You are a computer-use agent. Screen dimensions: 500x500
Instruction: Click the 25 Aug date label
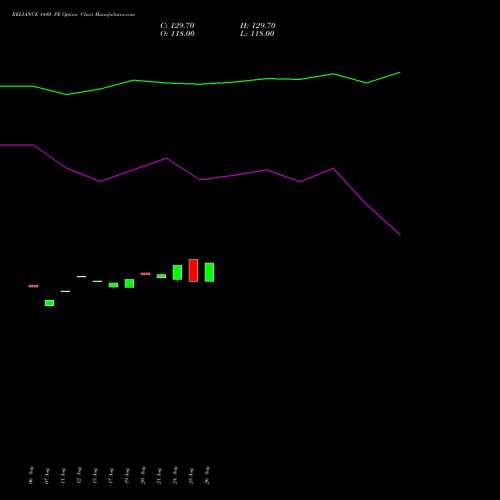[191, 476]
